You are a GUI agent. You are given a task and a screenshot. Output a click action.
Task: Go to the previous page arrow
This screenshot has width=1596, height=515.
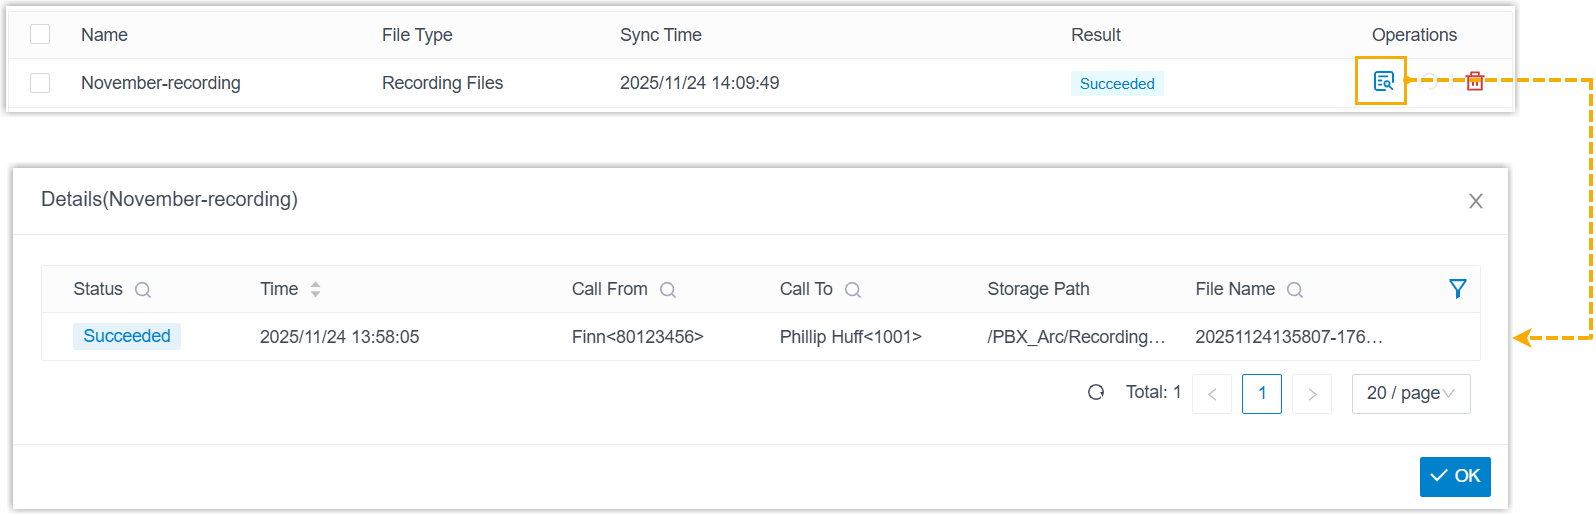[1212, 394]
